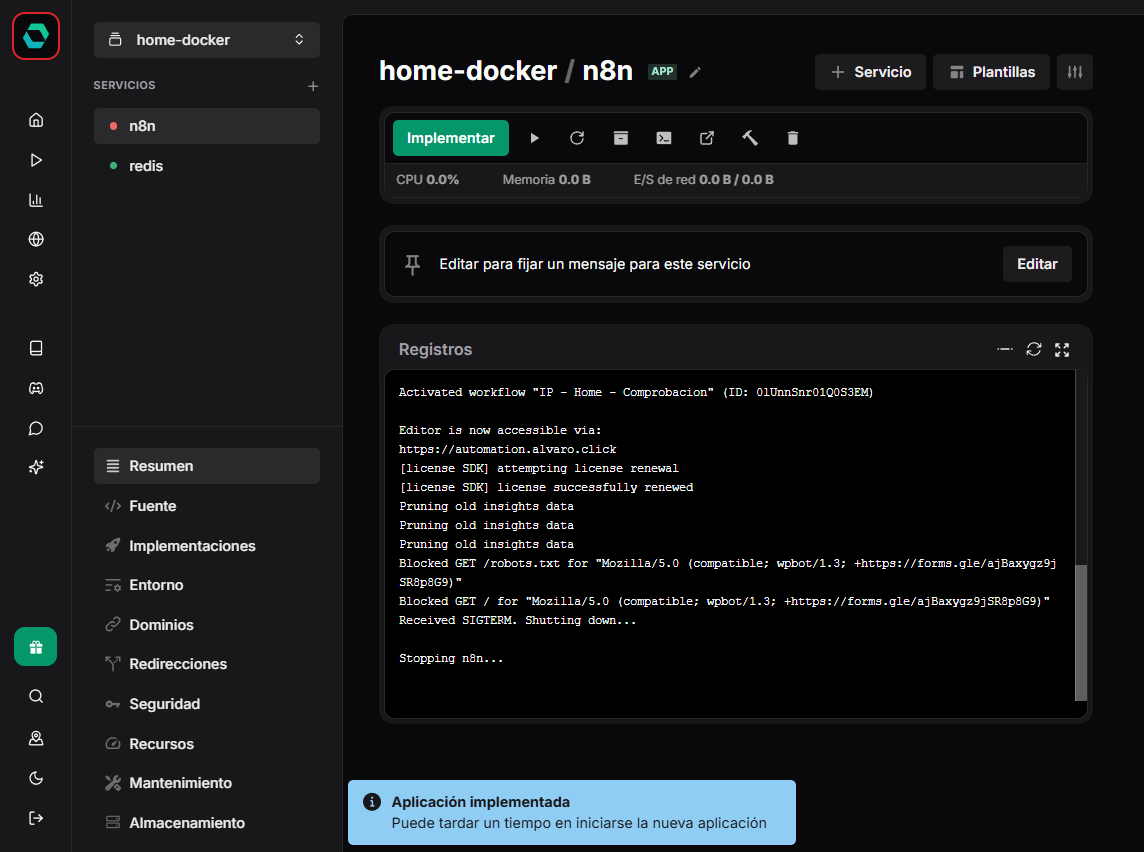The height and width of the screenshot is (852, 1144).
Task: Click the green Implementar button
Action: pyautogui.click(x=451, y=138)
